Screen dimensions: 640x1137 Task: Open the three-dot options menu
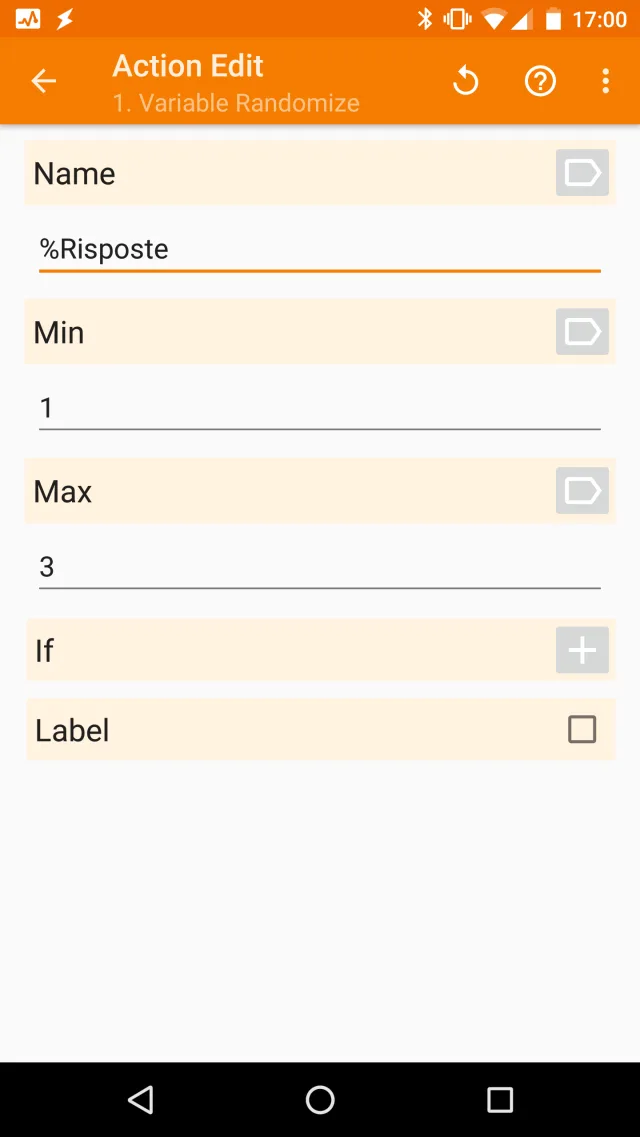pyautogui.click(x=606, y=81)
